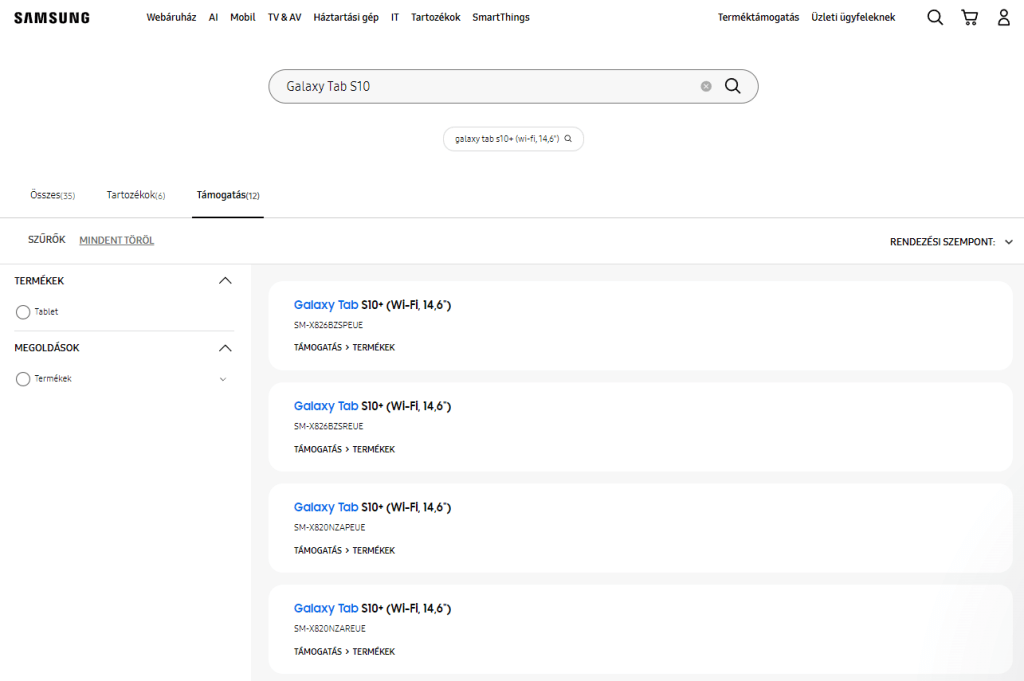Click the Mindent töröl link
Image resolution: width=1024 pixels, height=681 pixels.
(117, 240)
